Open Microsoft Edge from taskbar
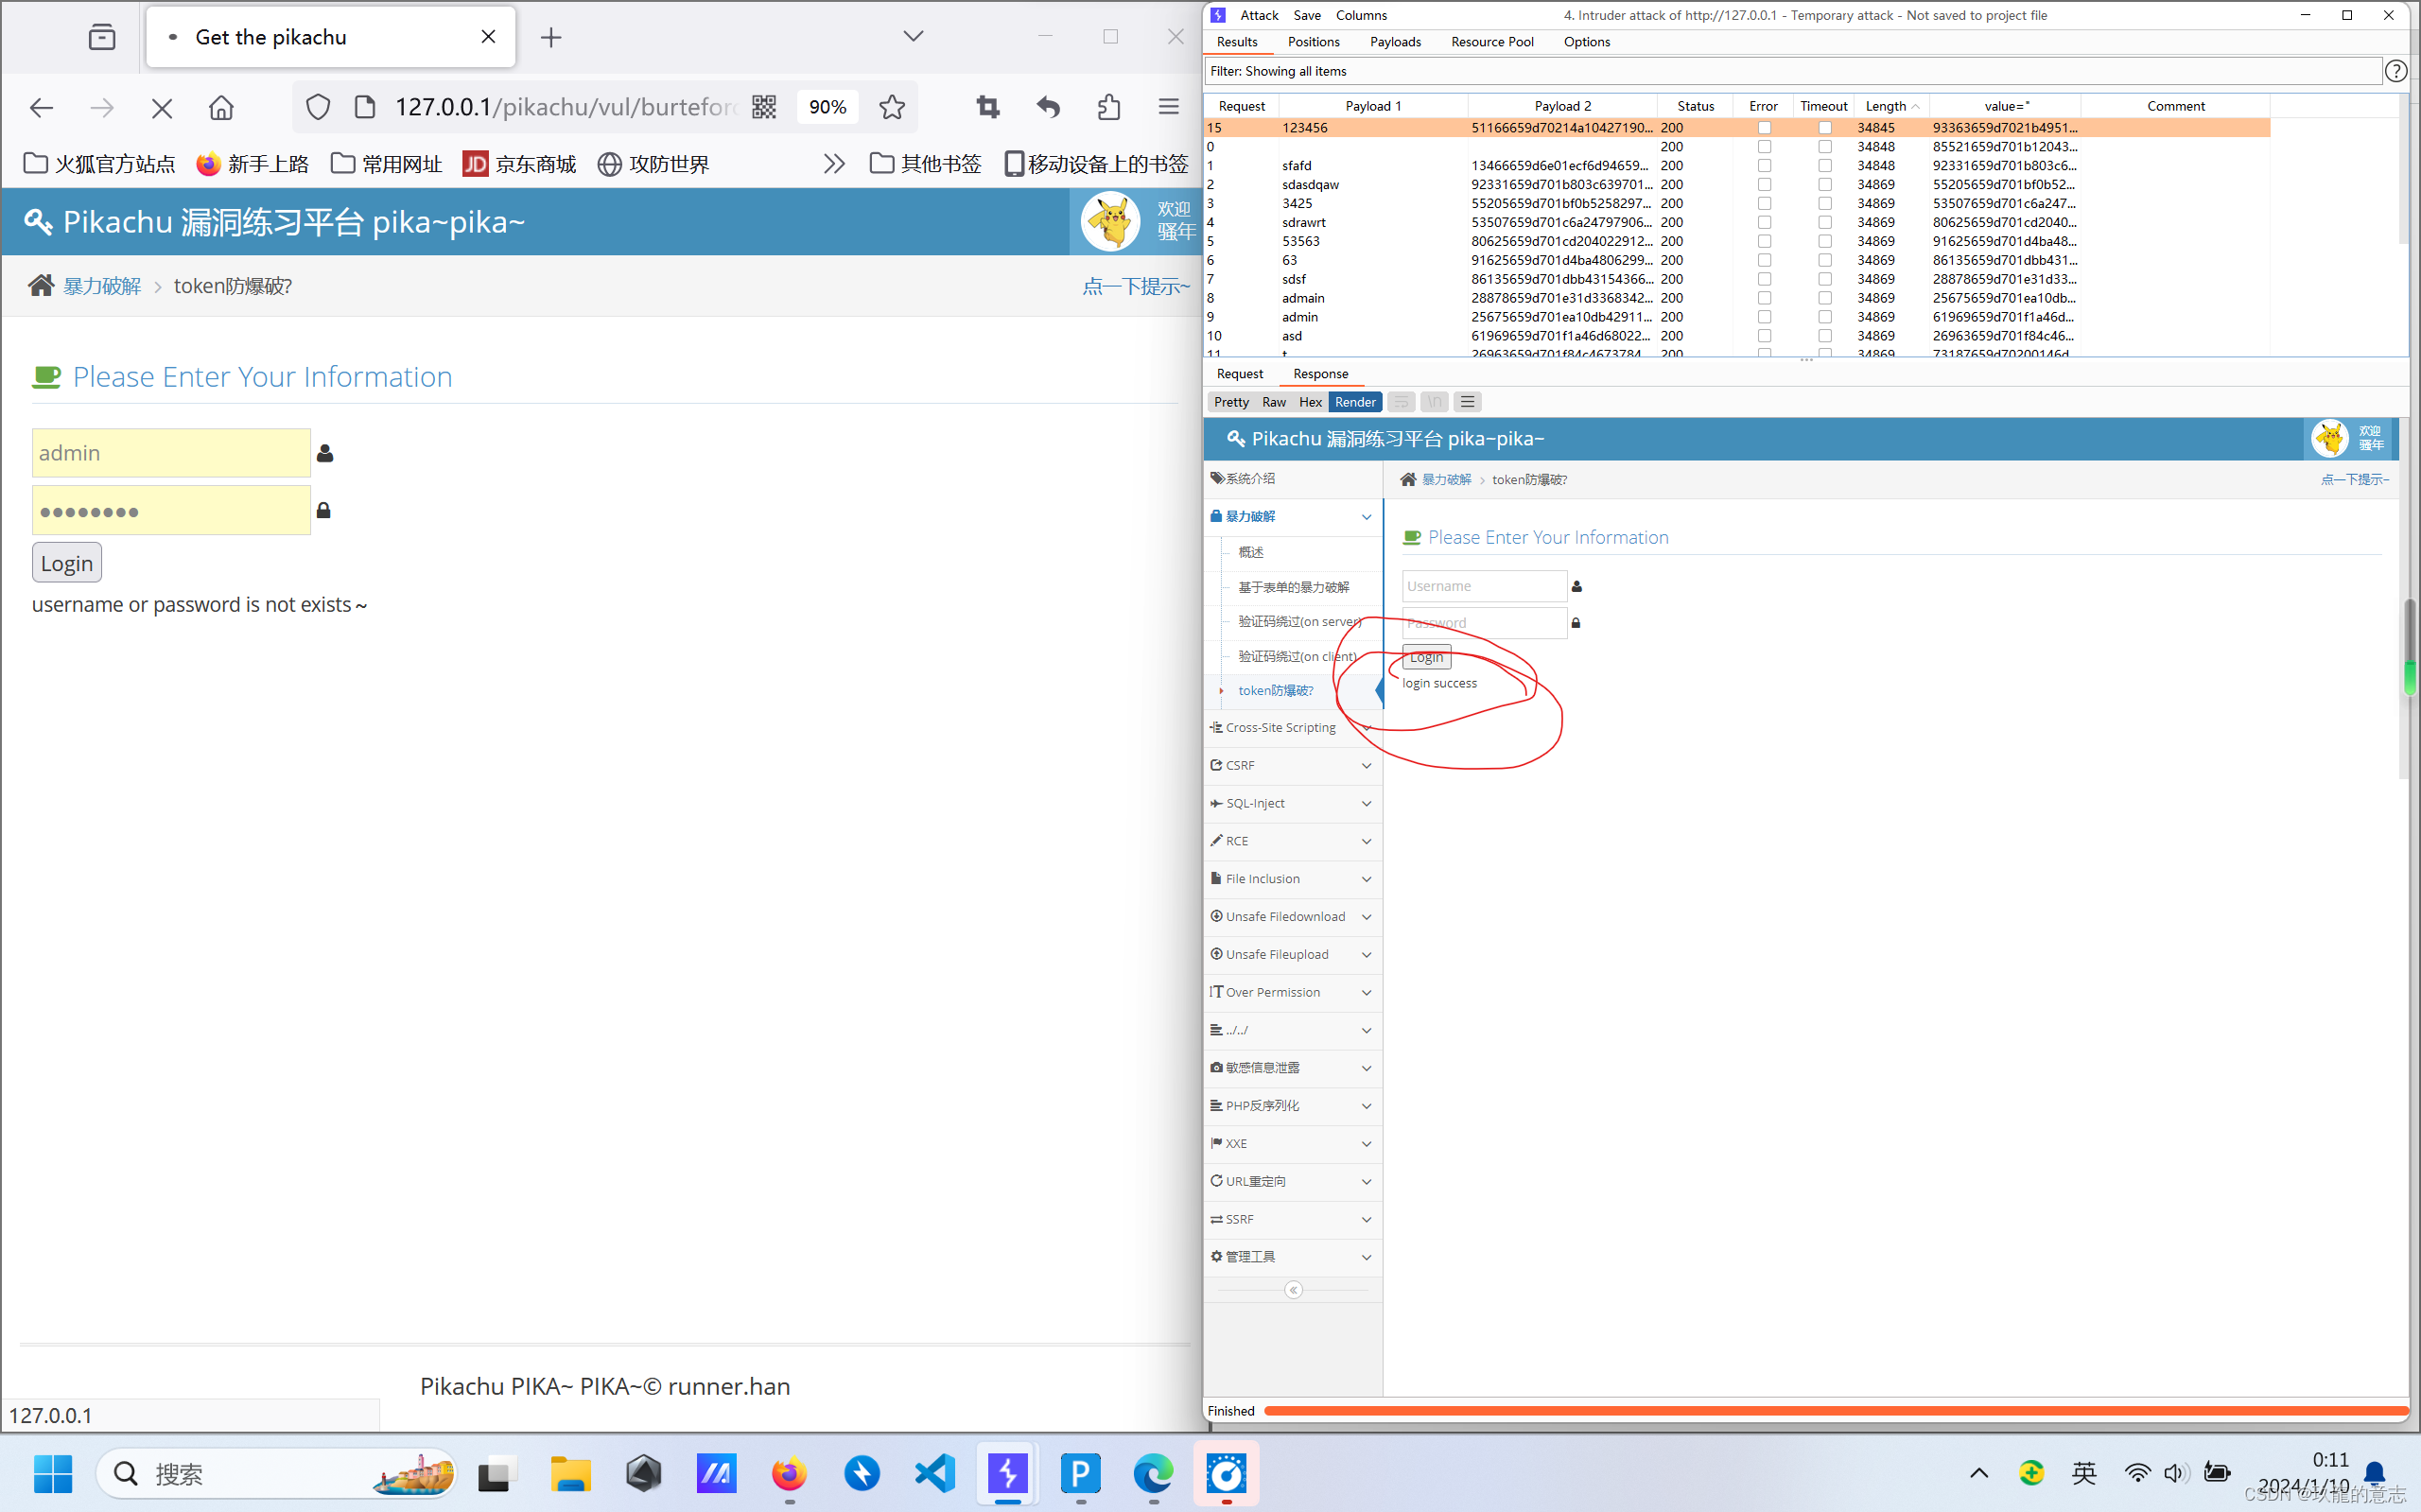 click(1153, 1473)
